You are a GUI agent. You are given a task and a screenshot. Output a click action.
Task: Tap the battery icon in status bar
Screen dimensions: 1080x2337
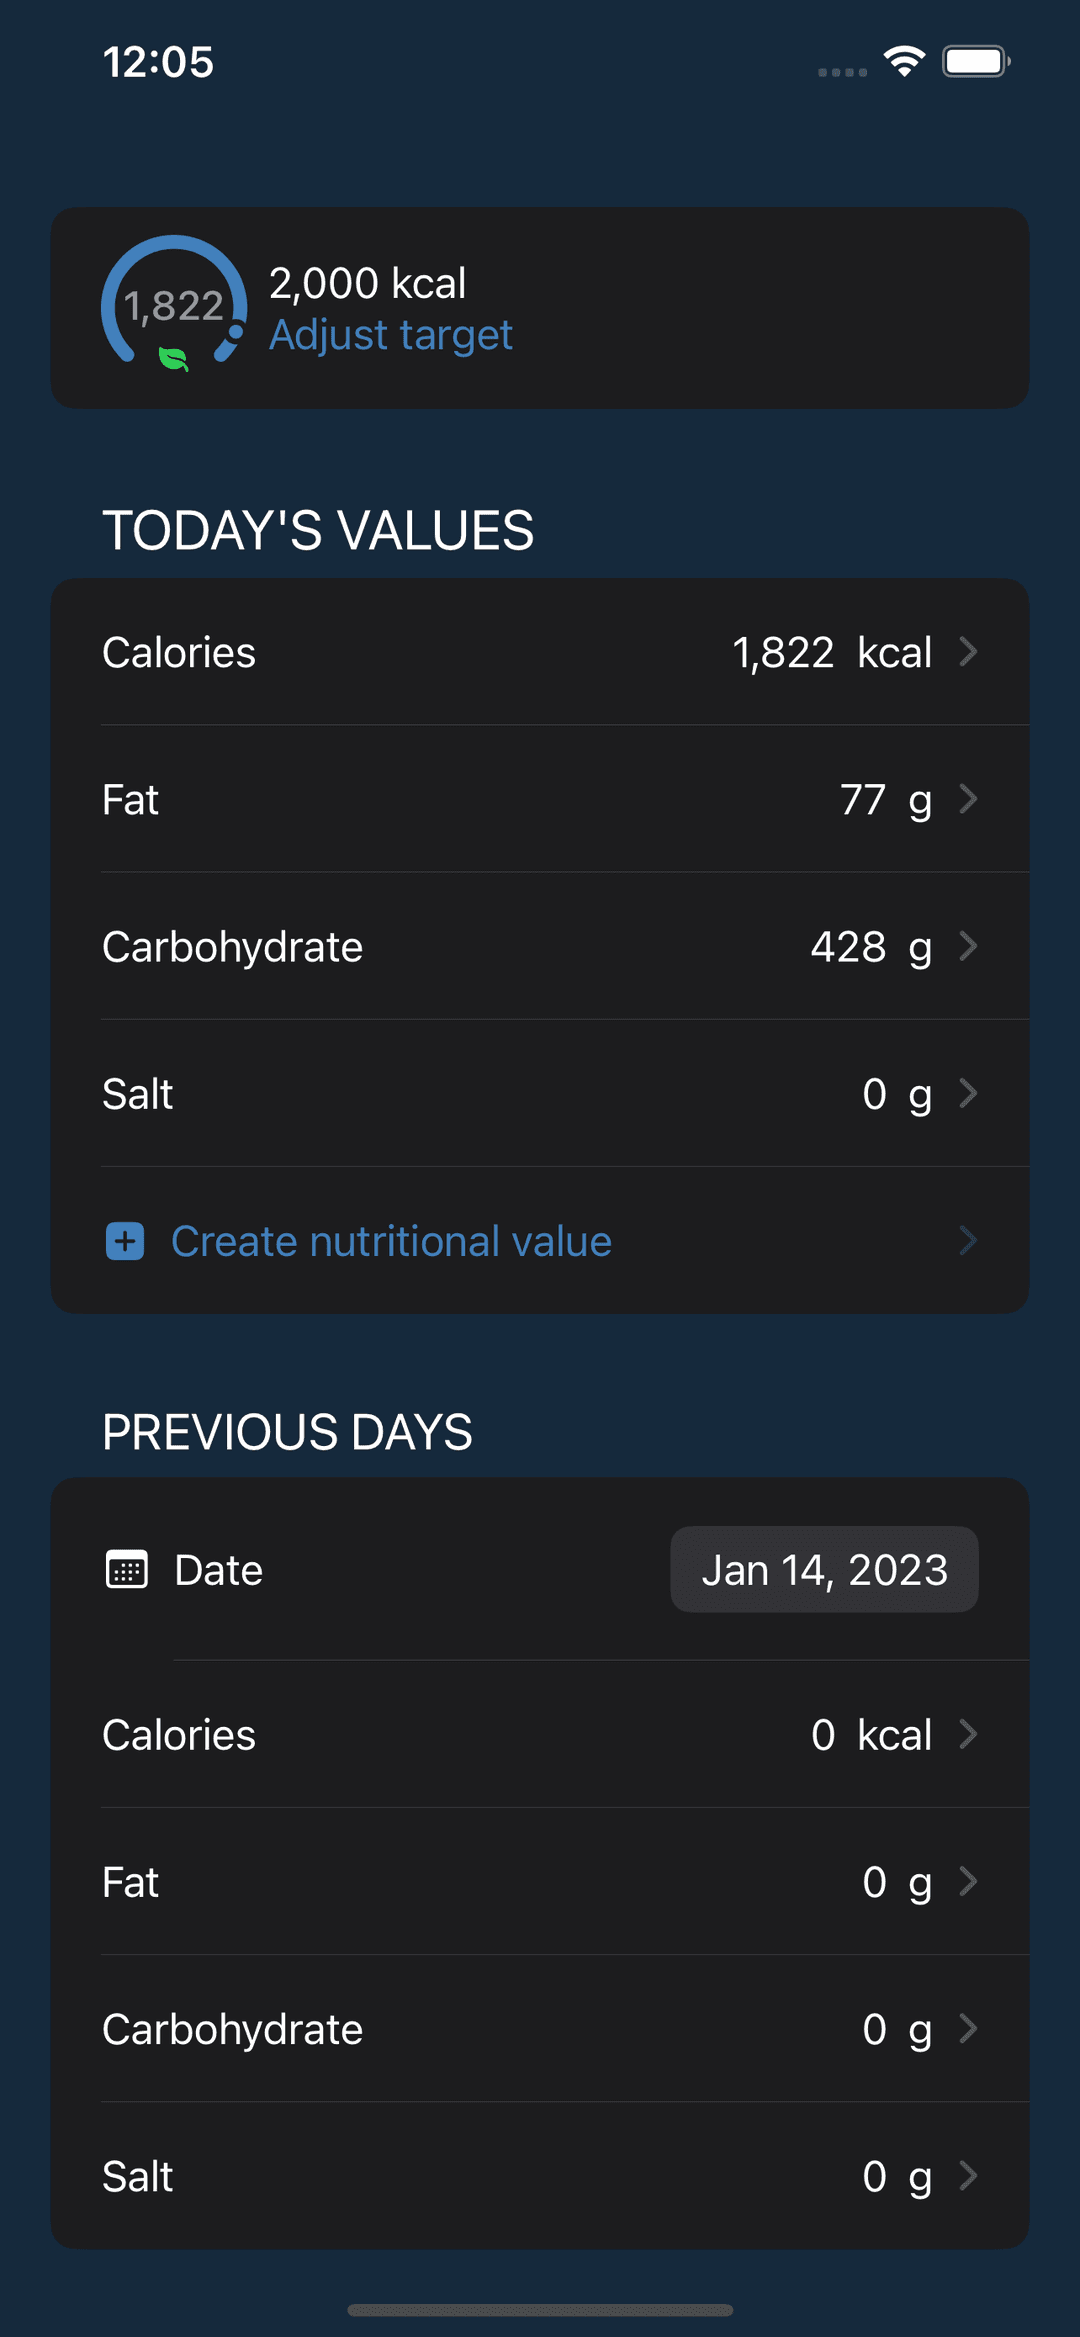(x=976, y=61)
